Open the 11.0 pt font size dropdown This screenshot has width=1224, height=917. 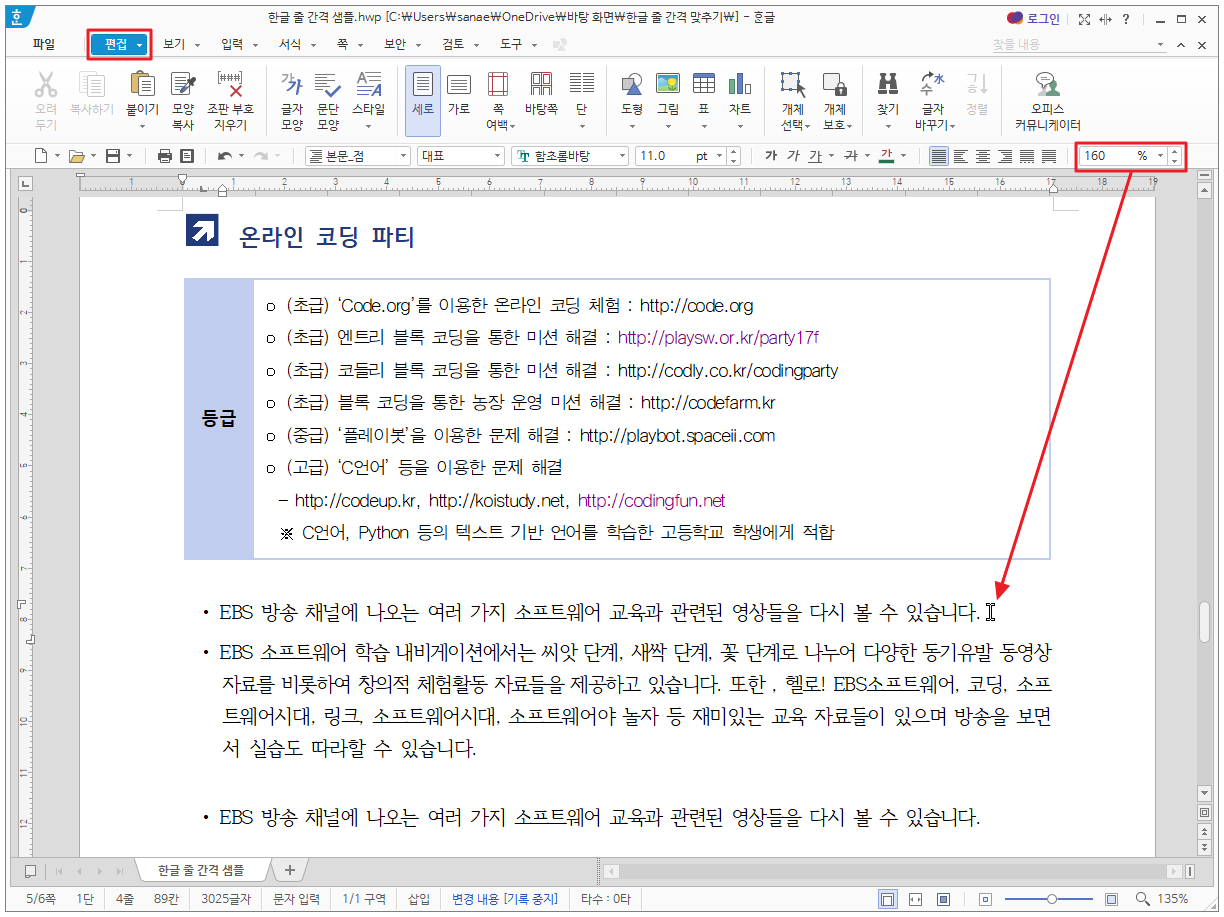tap(718, 156)
